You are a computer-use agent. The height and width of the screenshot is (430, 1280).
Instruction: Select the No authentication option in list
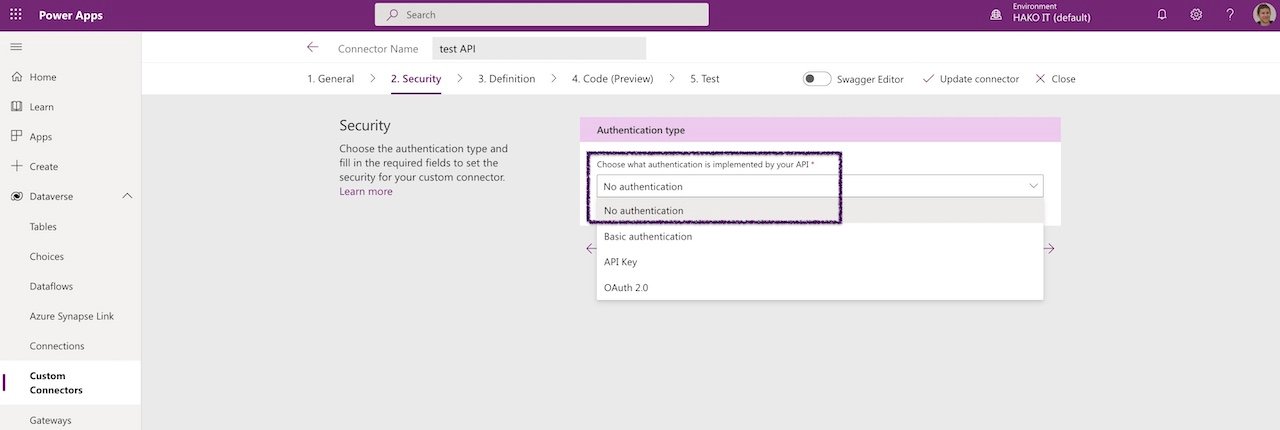point(820,211)
